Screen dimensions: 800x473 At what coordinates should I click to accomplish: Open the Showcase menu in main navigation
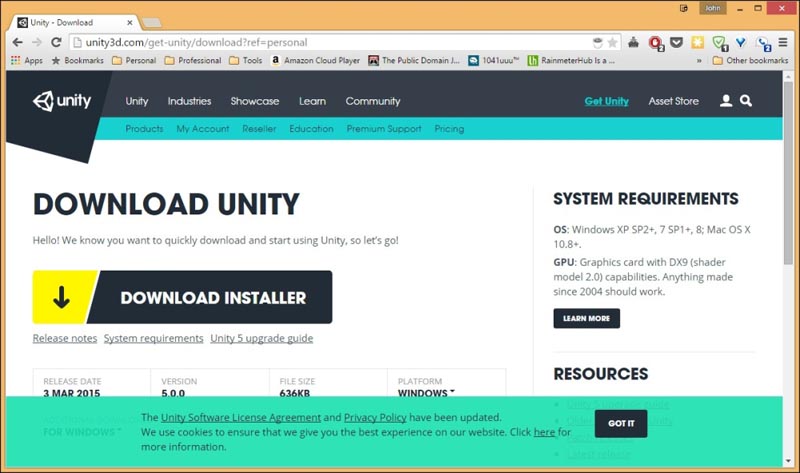[x=255, y=101]
